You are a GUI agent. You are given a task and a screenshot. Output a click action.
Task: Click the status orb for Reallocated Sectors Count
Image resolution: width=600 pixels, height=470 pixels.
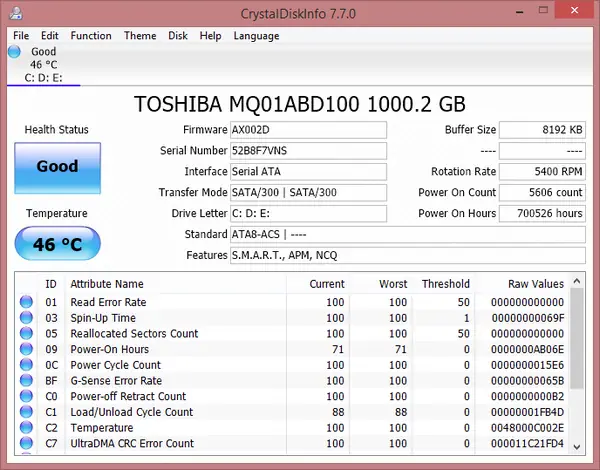(26, 334)
